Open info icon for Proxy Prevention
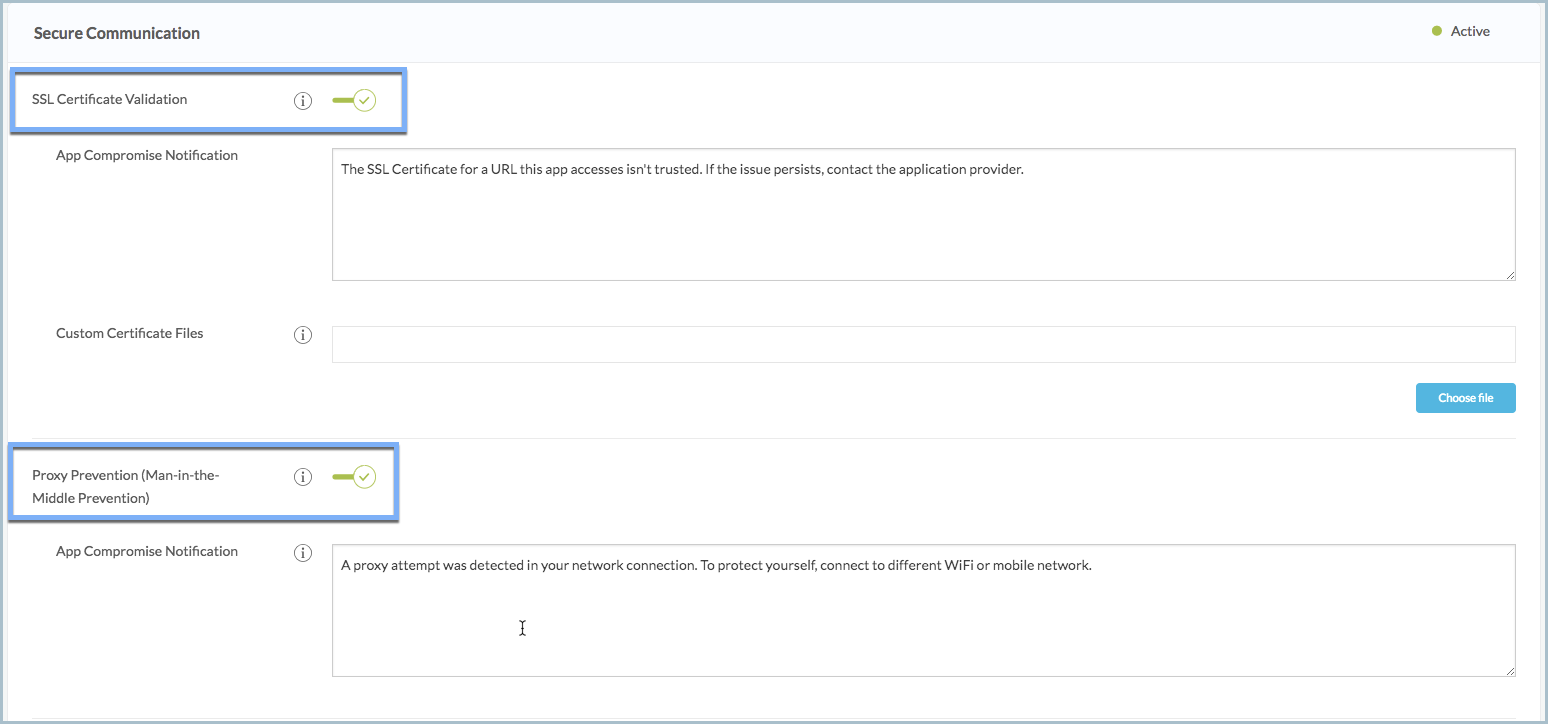Viewport: 1548px width, 724px height. tap(303, 477)
